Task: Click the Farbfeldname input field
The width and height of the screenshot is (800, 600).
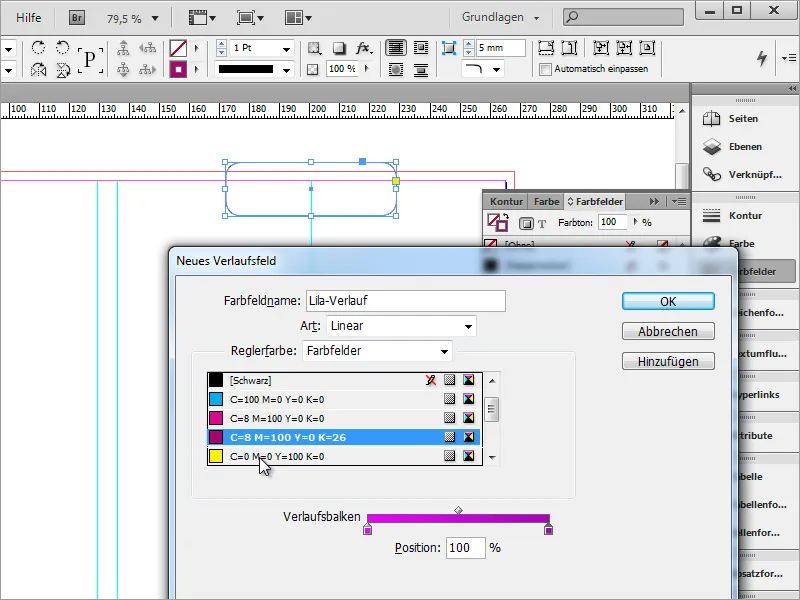Action: point(406,301)
